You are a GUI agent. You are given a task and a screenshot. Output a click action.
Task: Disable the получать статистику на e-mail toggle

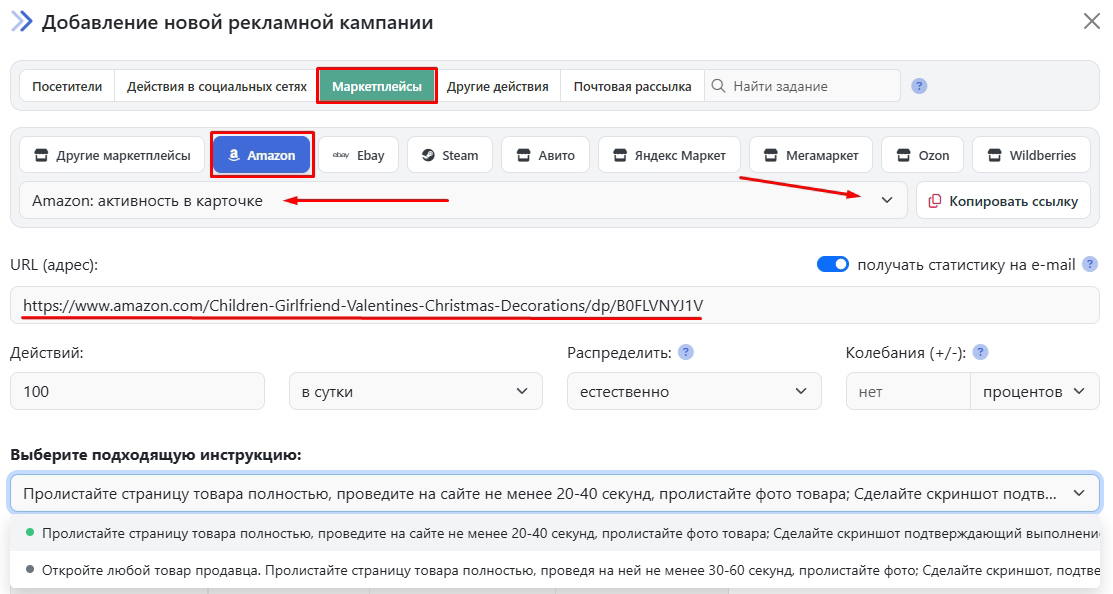832,265
